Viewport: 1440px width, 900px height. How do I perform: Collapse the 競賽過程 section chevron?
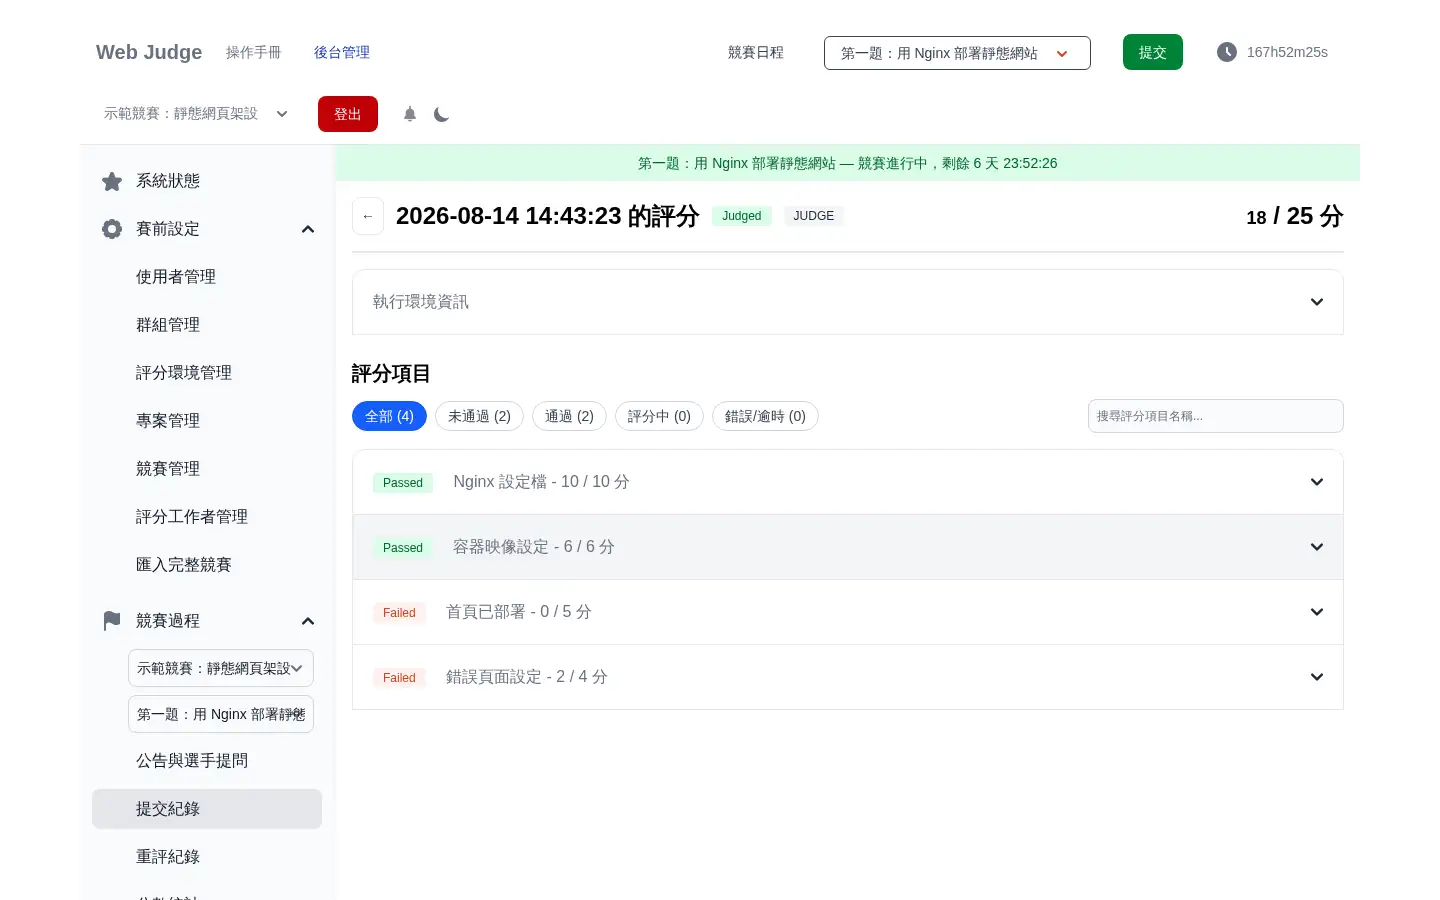coord(308,621)
